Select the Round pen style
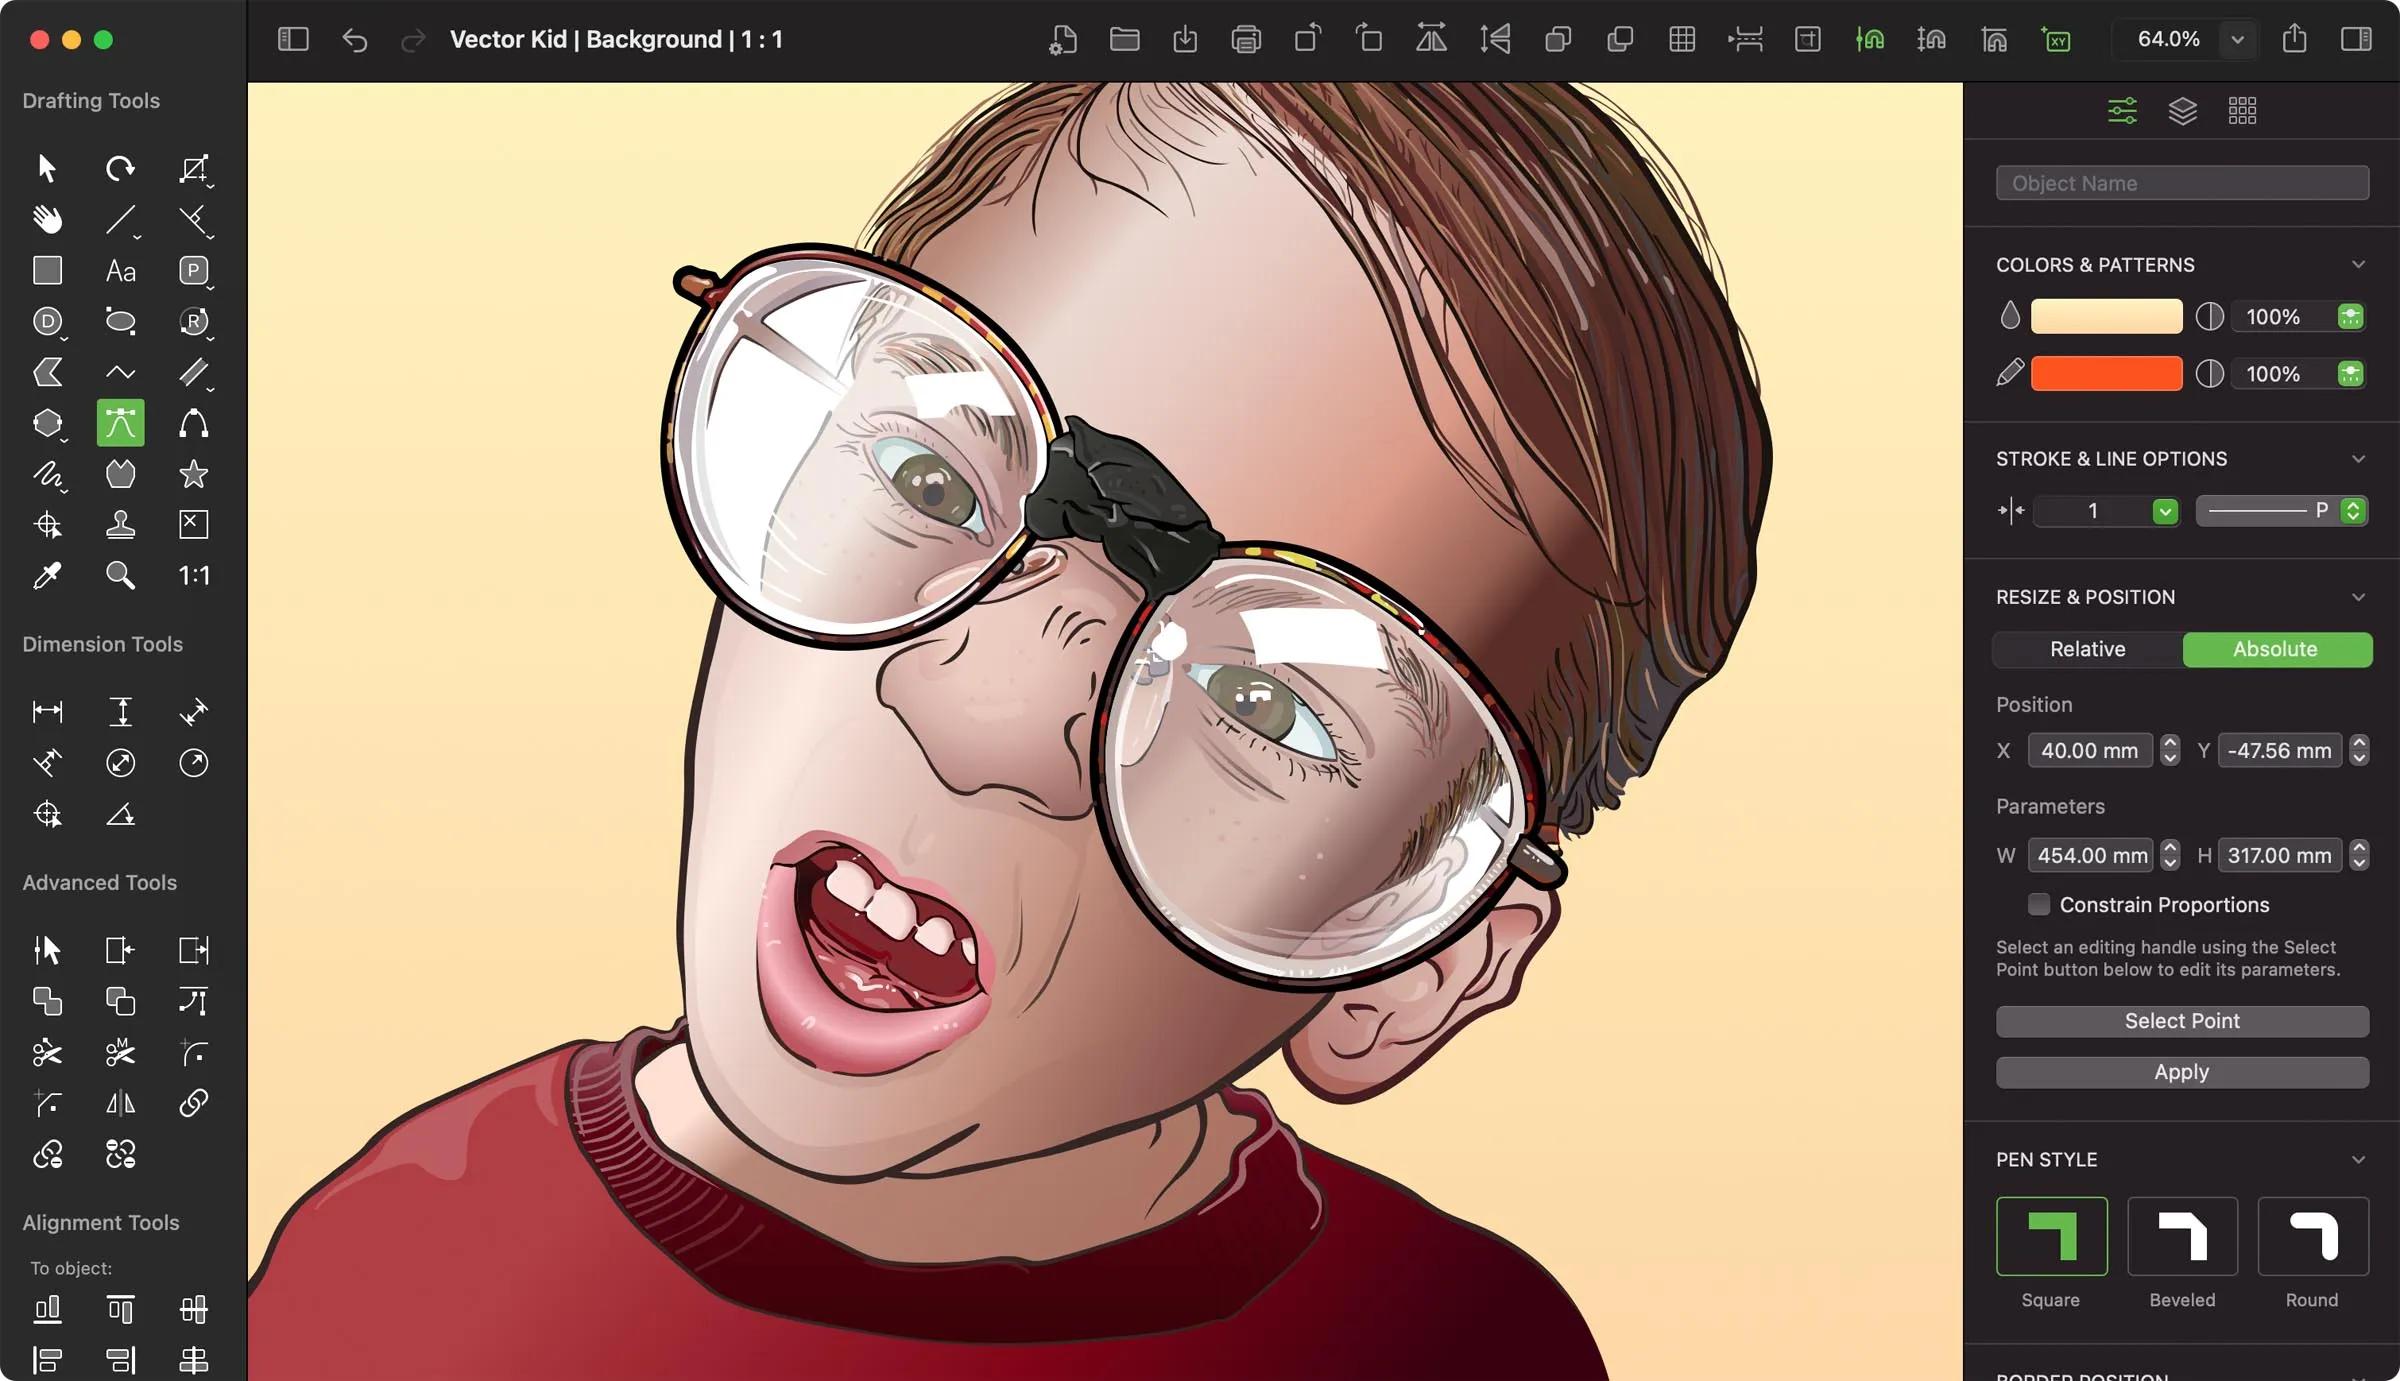The height and width of the screenshot is (1381, 2400). [2311, 1236]
